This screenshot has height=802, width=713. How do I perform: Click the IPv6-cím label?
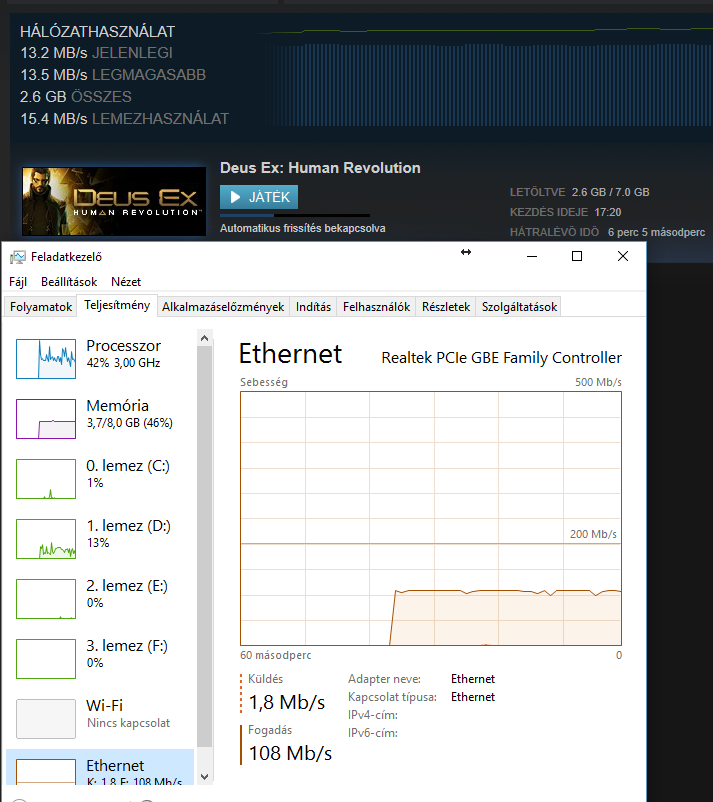point(373,732)
